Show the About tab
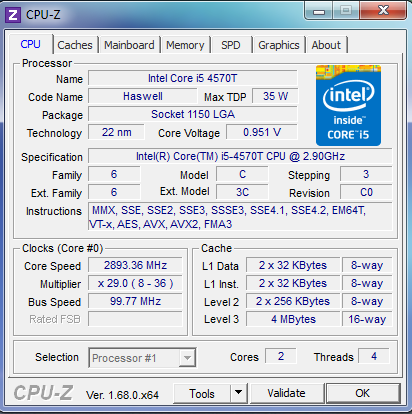 coord(326,45)
